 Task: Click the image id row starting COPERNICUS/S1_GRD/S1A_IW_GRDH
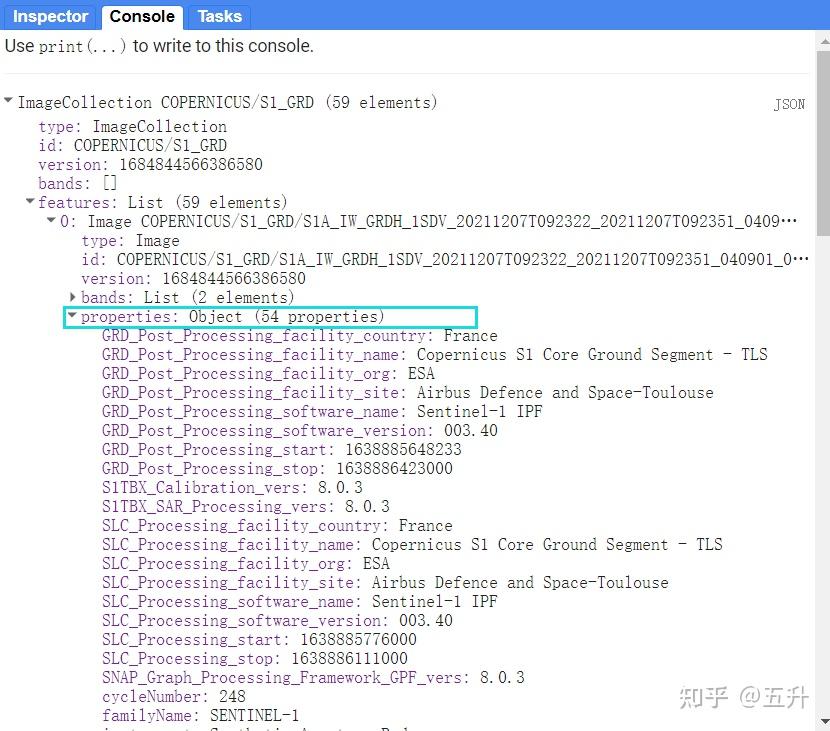445,259
